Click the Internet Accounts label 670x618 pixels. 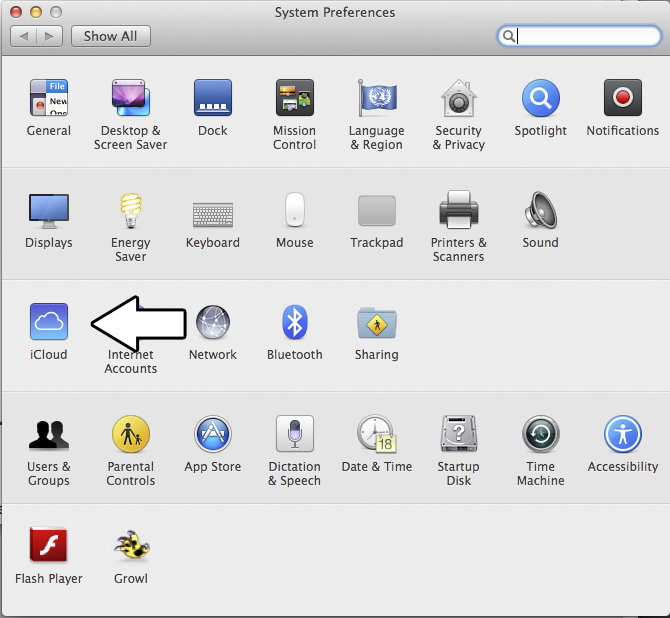tap(131, 361)
